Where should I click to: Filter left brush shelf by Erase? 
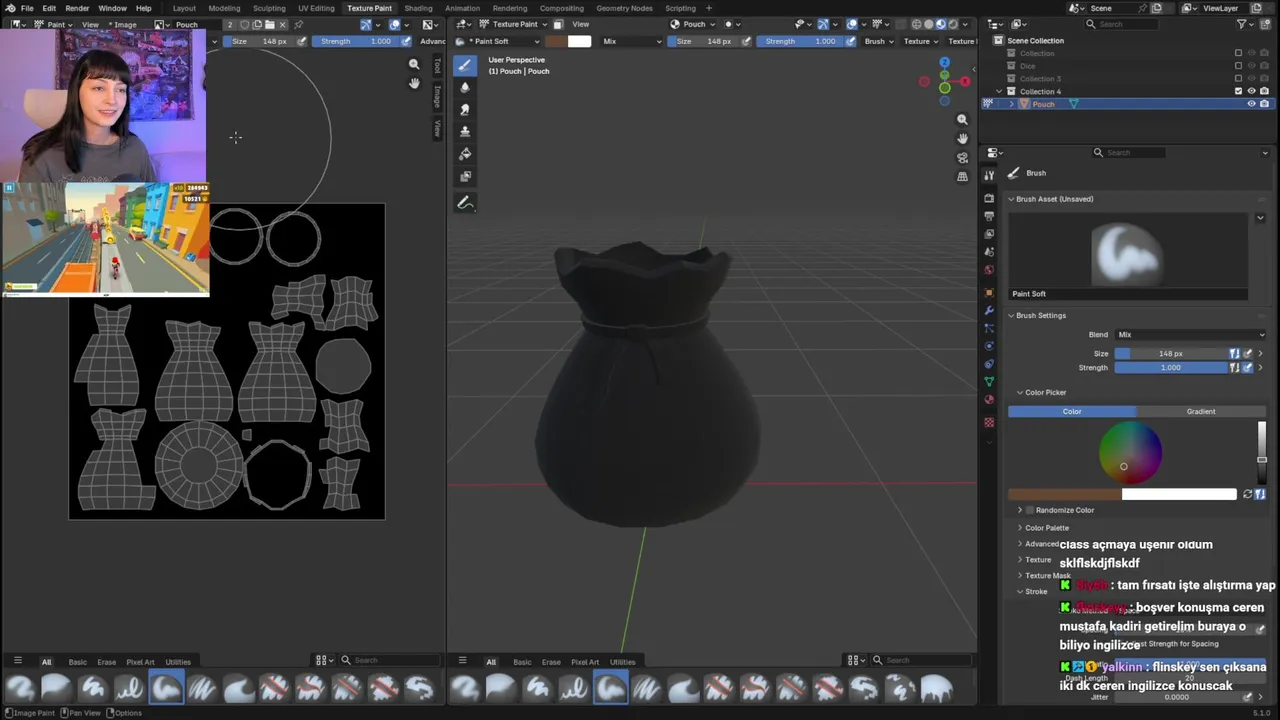(x=106, y=662)
